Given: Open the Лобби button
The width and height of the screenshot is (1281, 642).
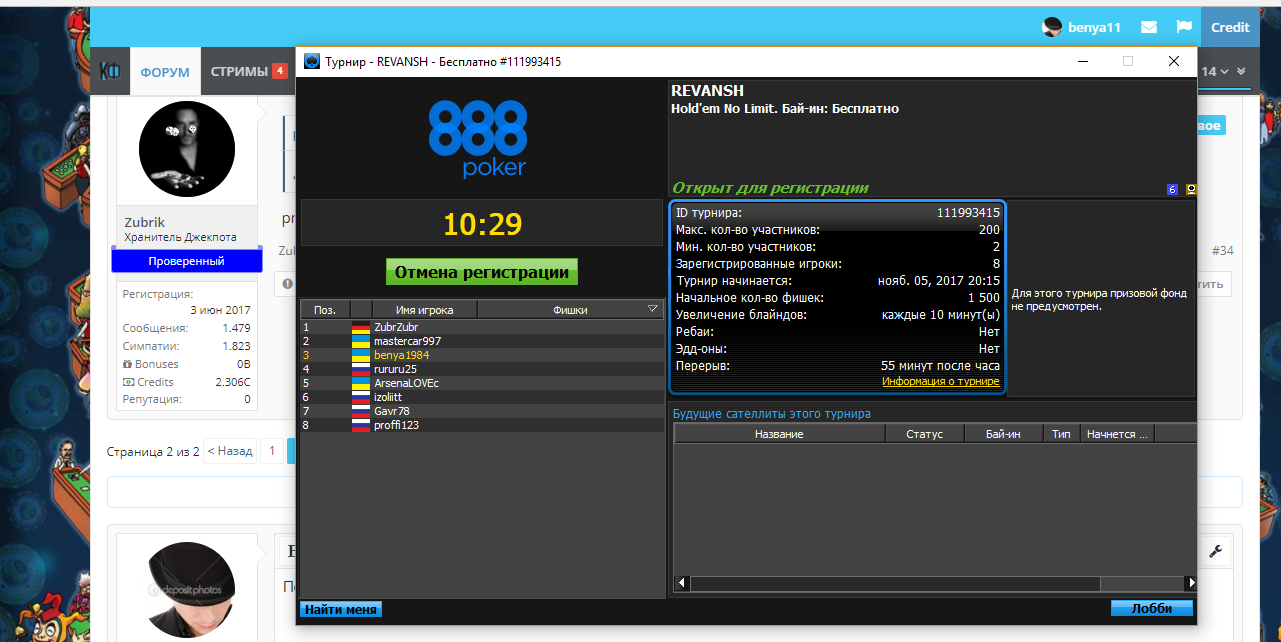Looking at the screenshot, I should (1152, 609).
